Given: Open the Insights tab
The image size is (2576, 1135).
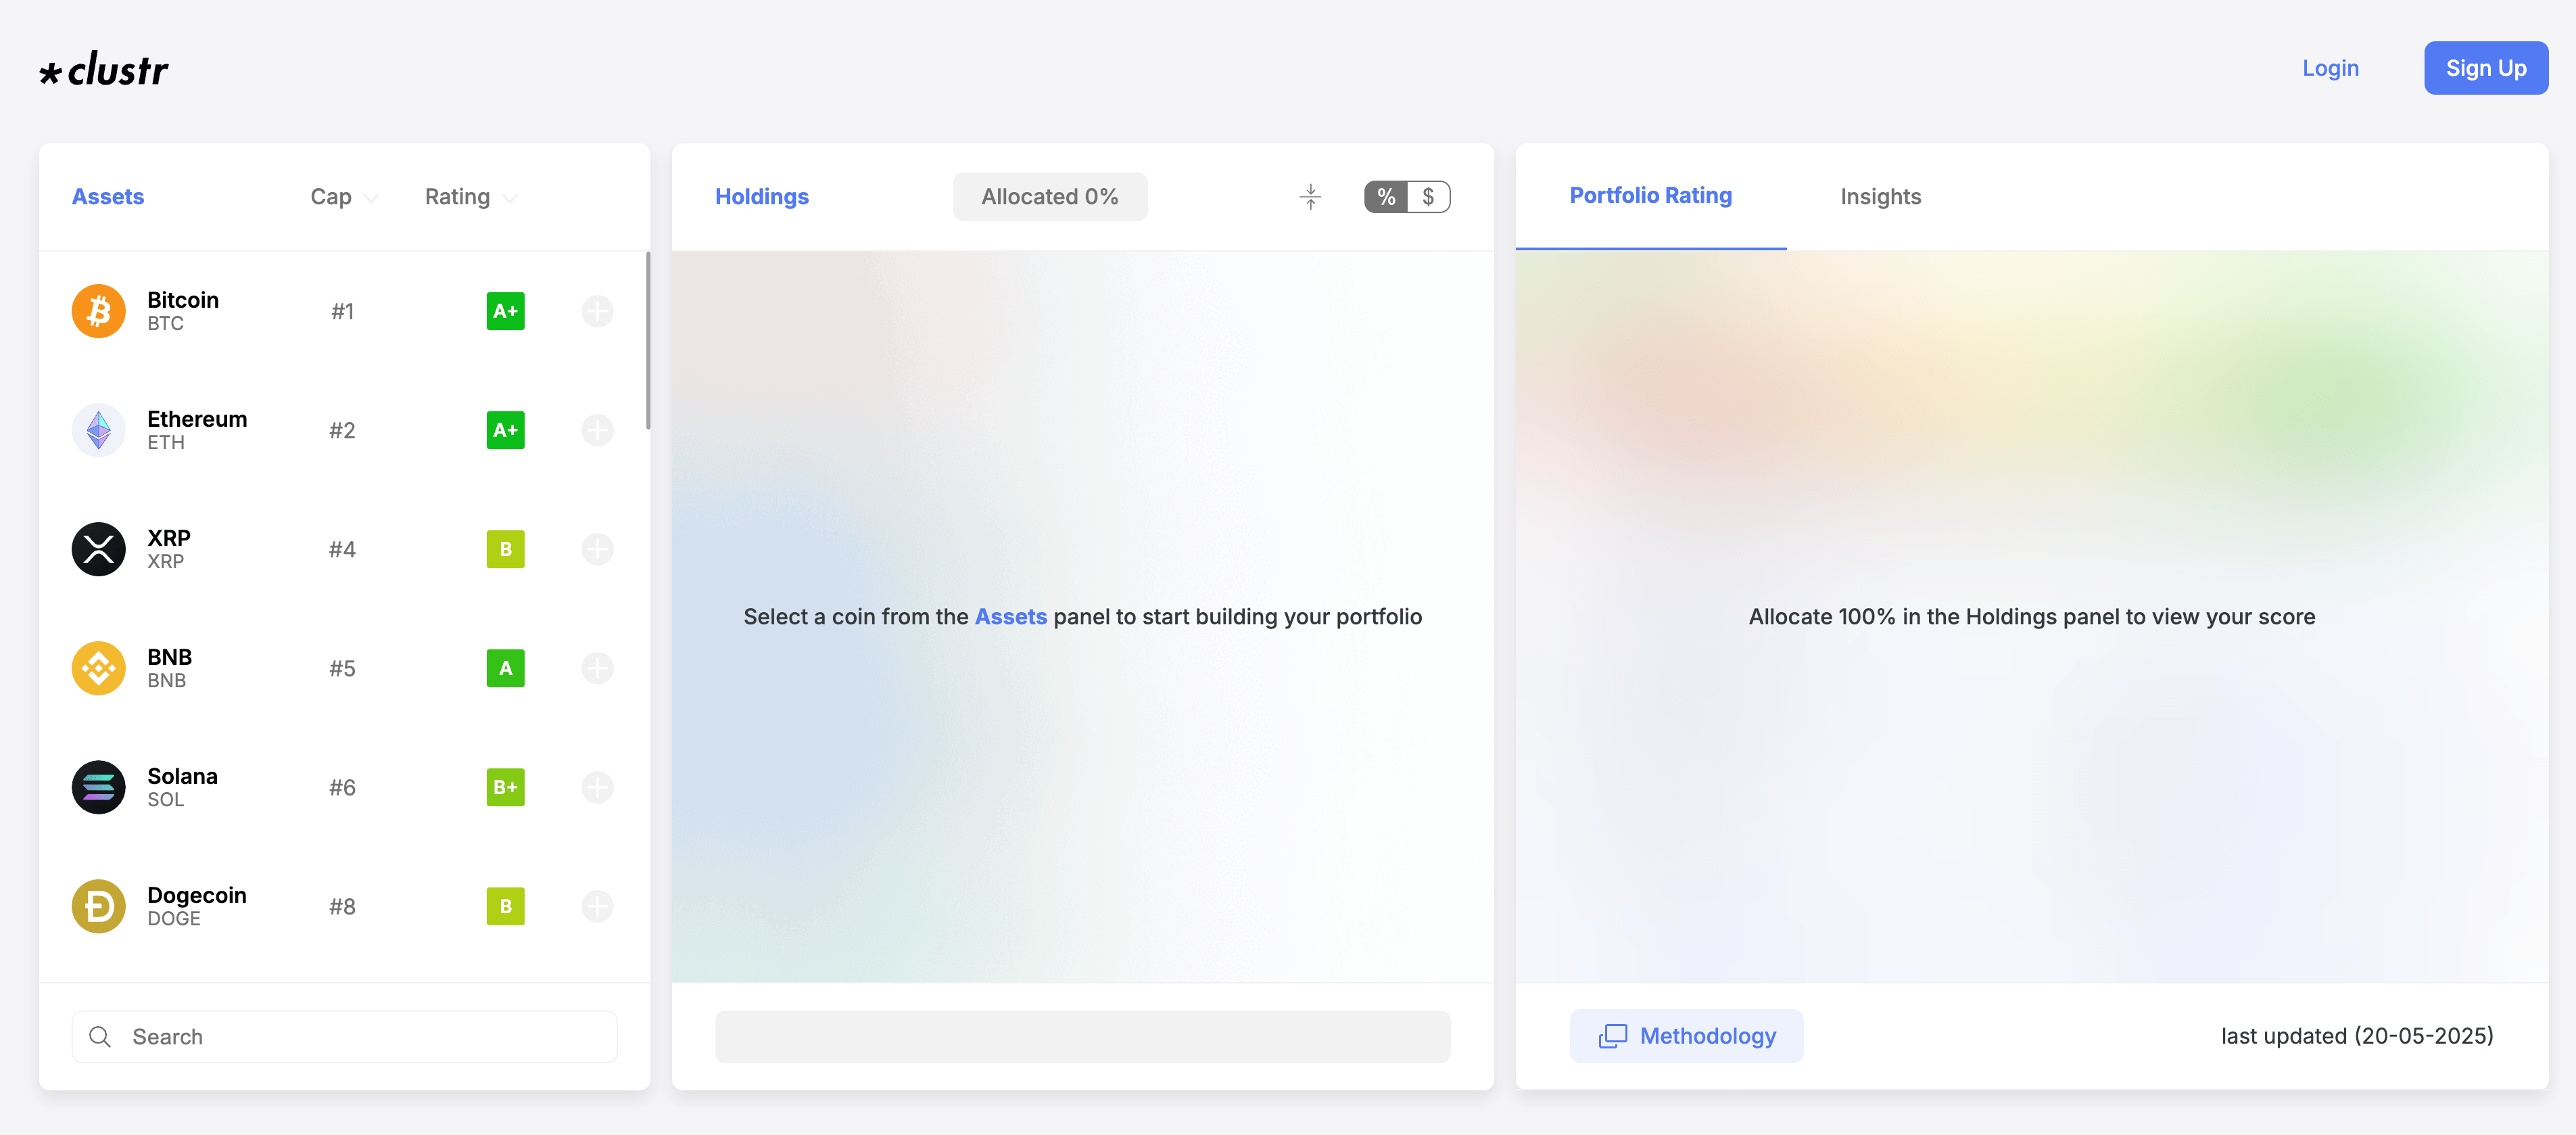Looking at the screenshot, I should point(1880,197).
